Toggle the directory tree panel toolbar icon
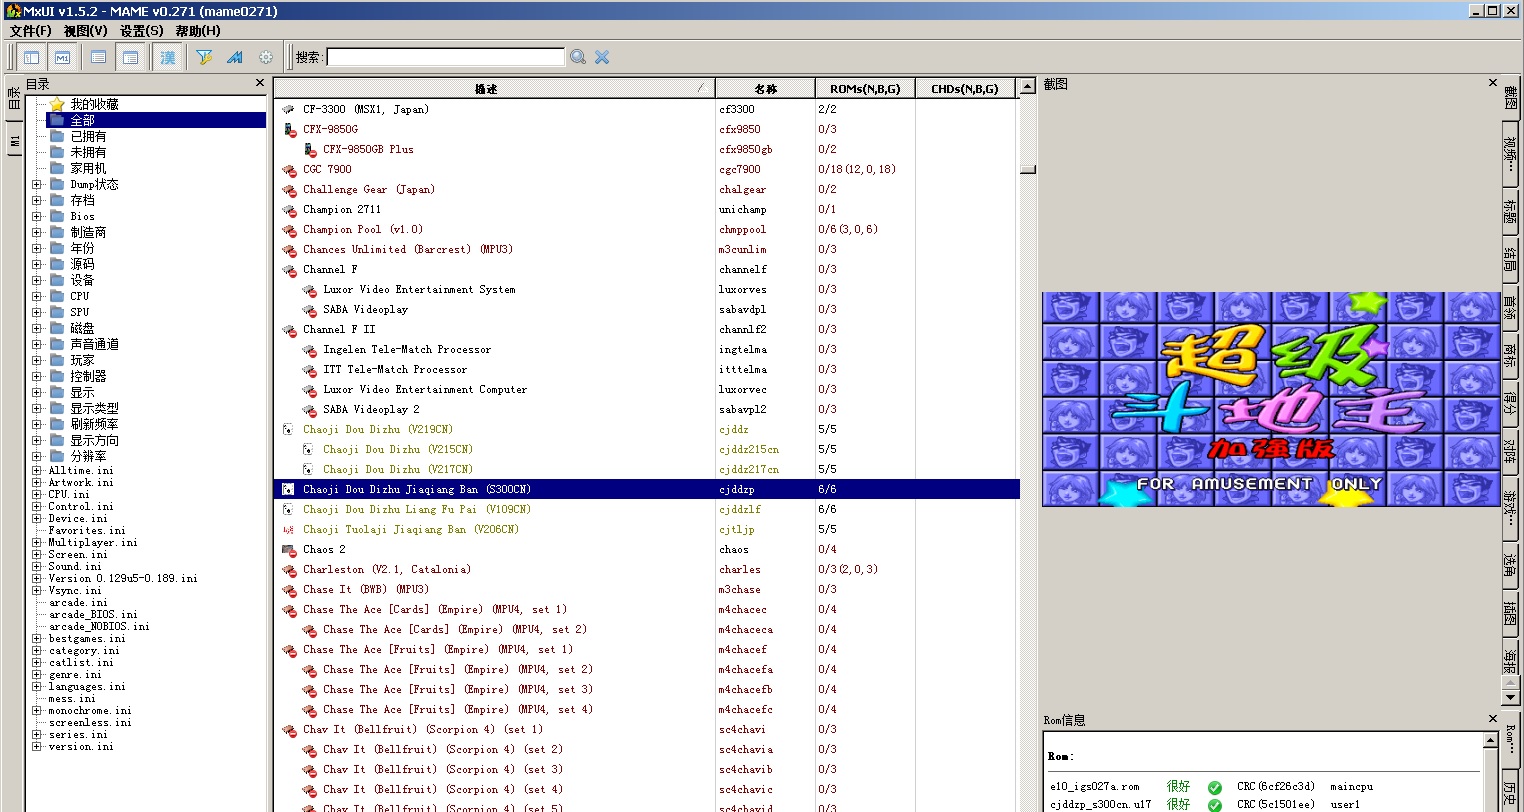This screenshot has width=1524, height=812. click(32, 57)
